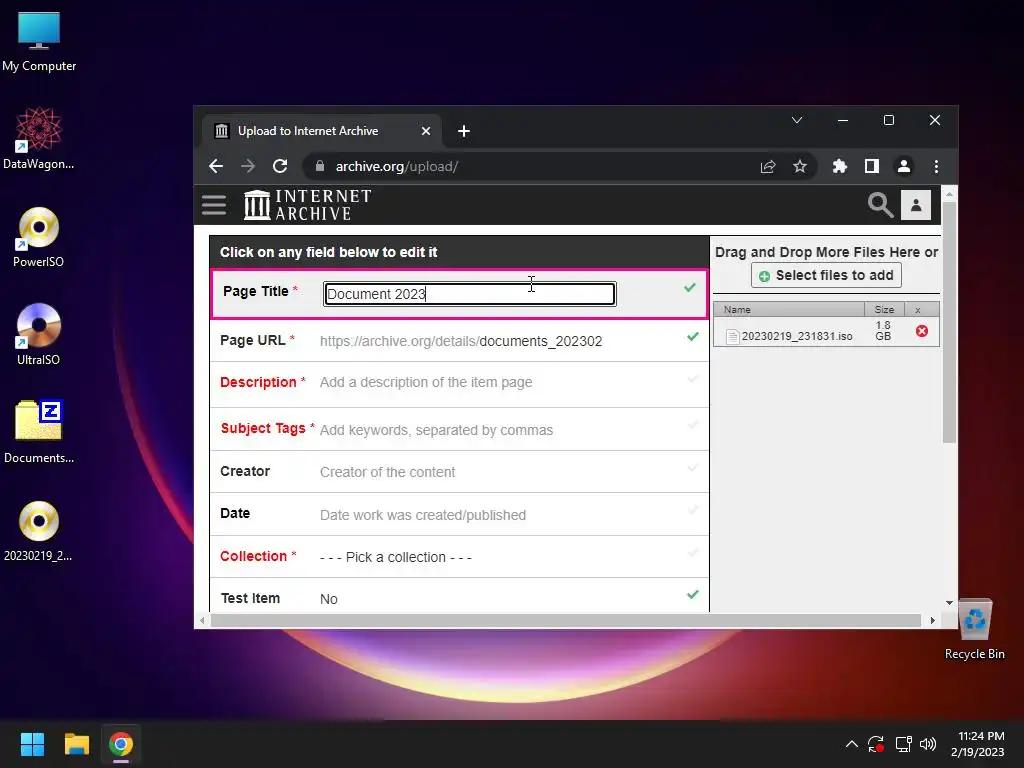Viewport: 1024px width, 768px height.
Task: Edit the Subject Tags keywords field
Action: click(436, 430)
